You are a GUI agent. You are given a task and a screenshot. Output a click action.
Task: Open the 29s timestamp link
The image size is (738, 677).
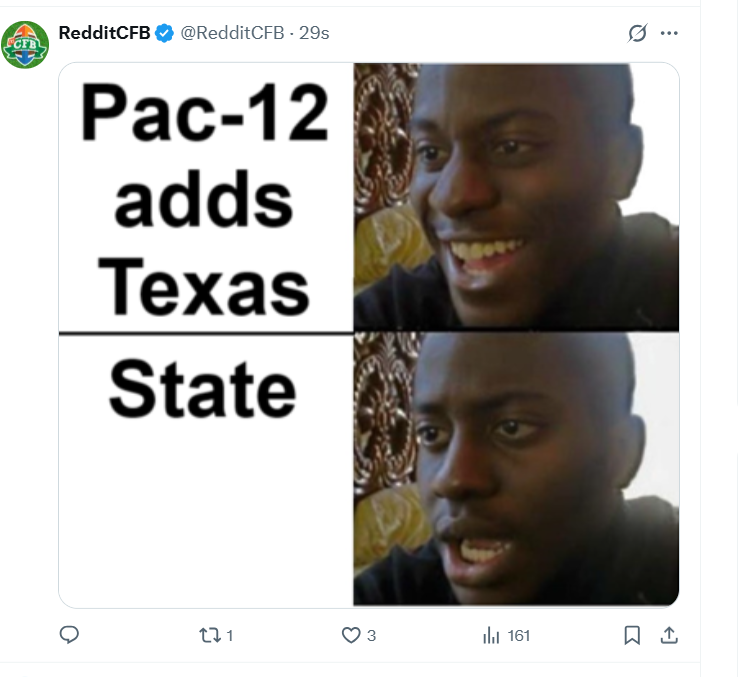click(x=314, y=33)
